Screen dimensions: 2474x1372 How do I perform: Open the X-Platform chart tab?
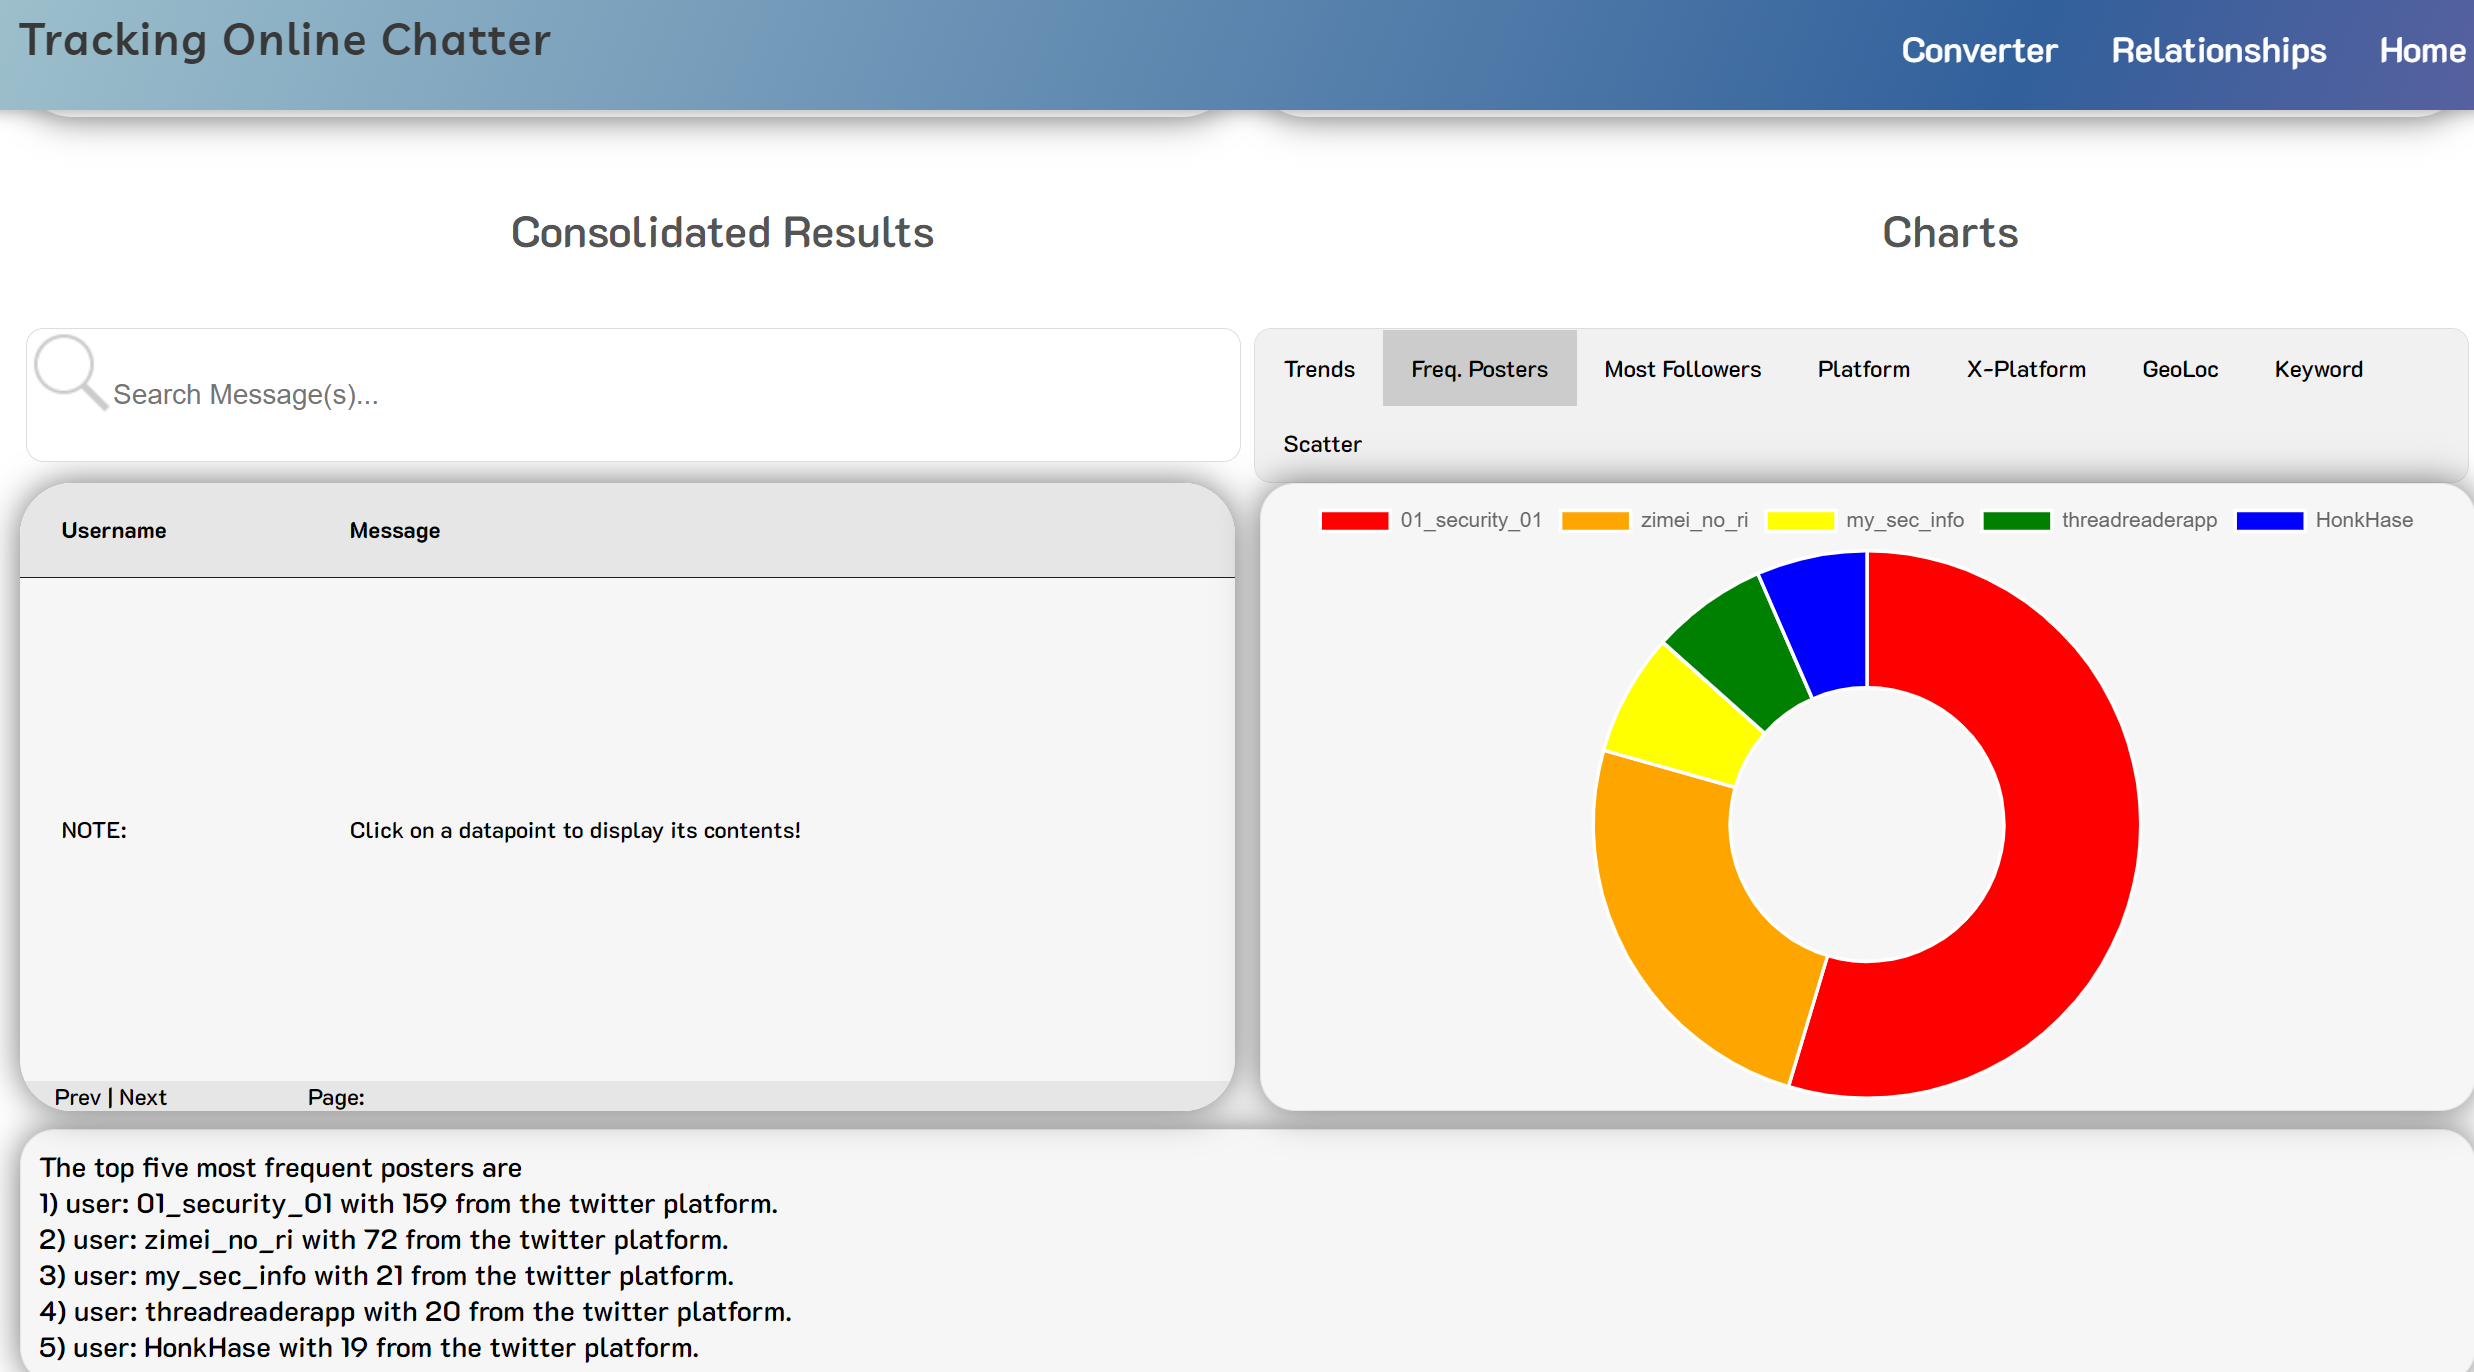point(2026,369)
